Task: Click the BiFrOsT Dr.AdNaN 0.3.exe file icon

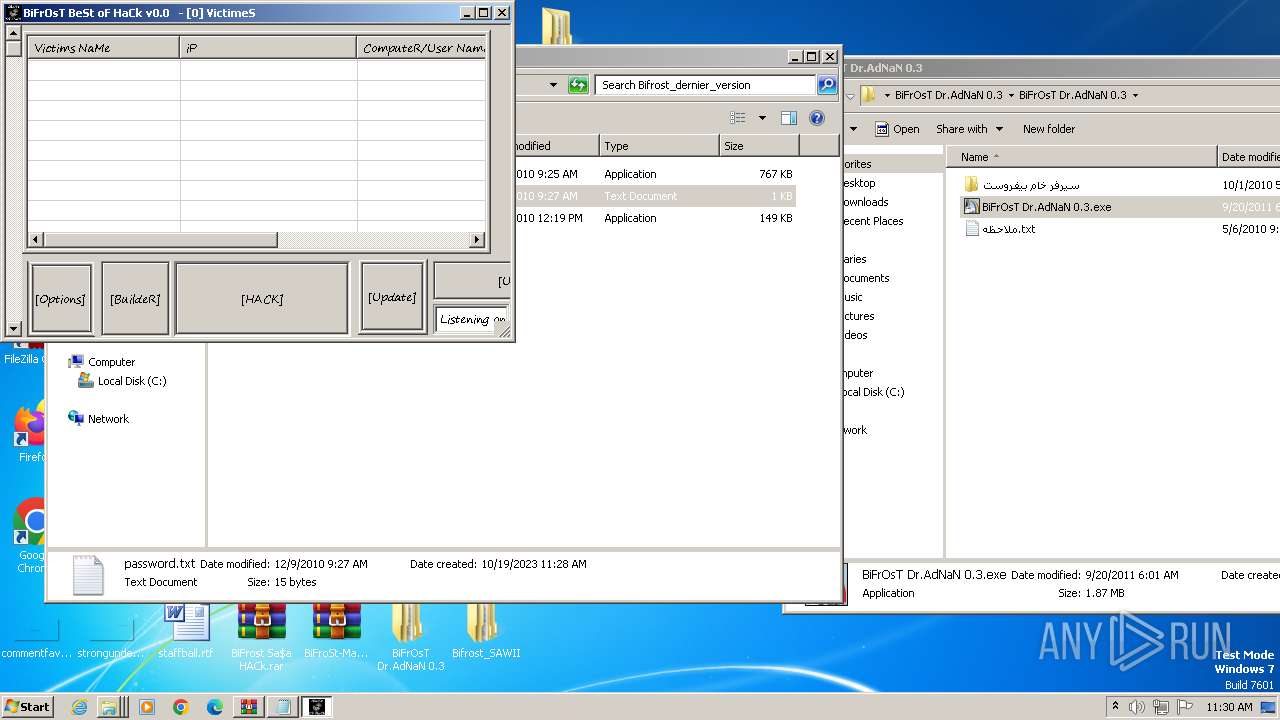Action: coord(971,207)
